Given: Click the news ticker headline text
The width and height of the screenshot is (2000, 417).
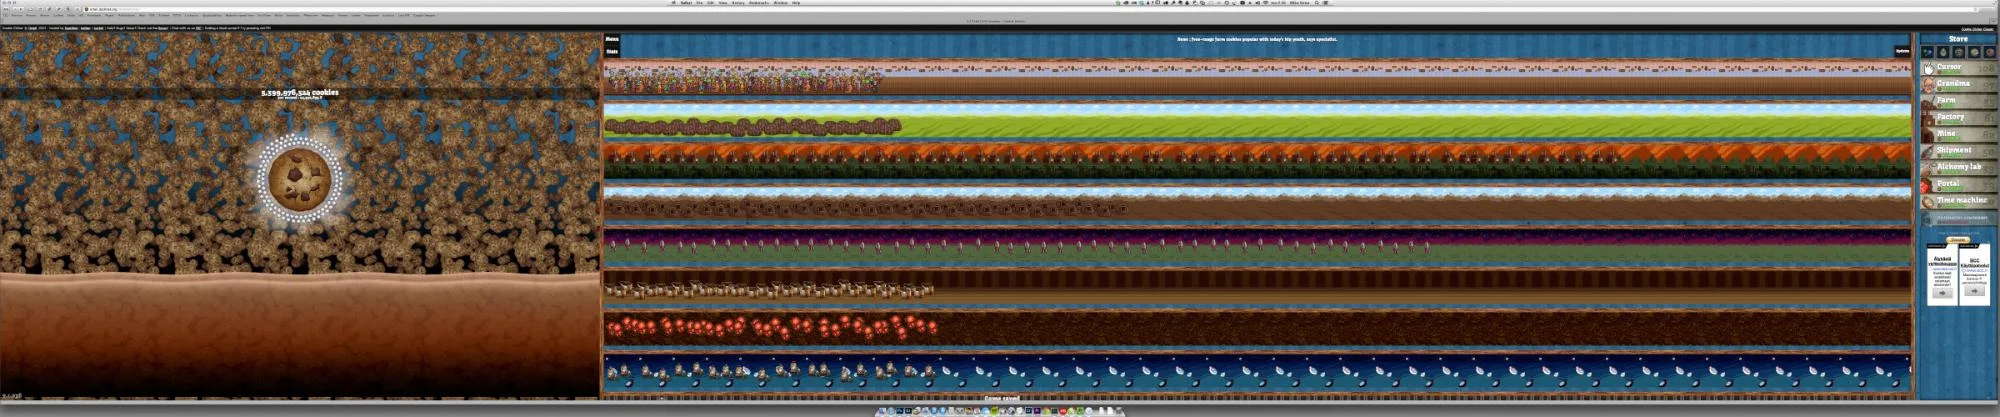Looking at the screenshot, I should click(x=1256, y=39).
